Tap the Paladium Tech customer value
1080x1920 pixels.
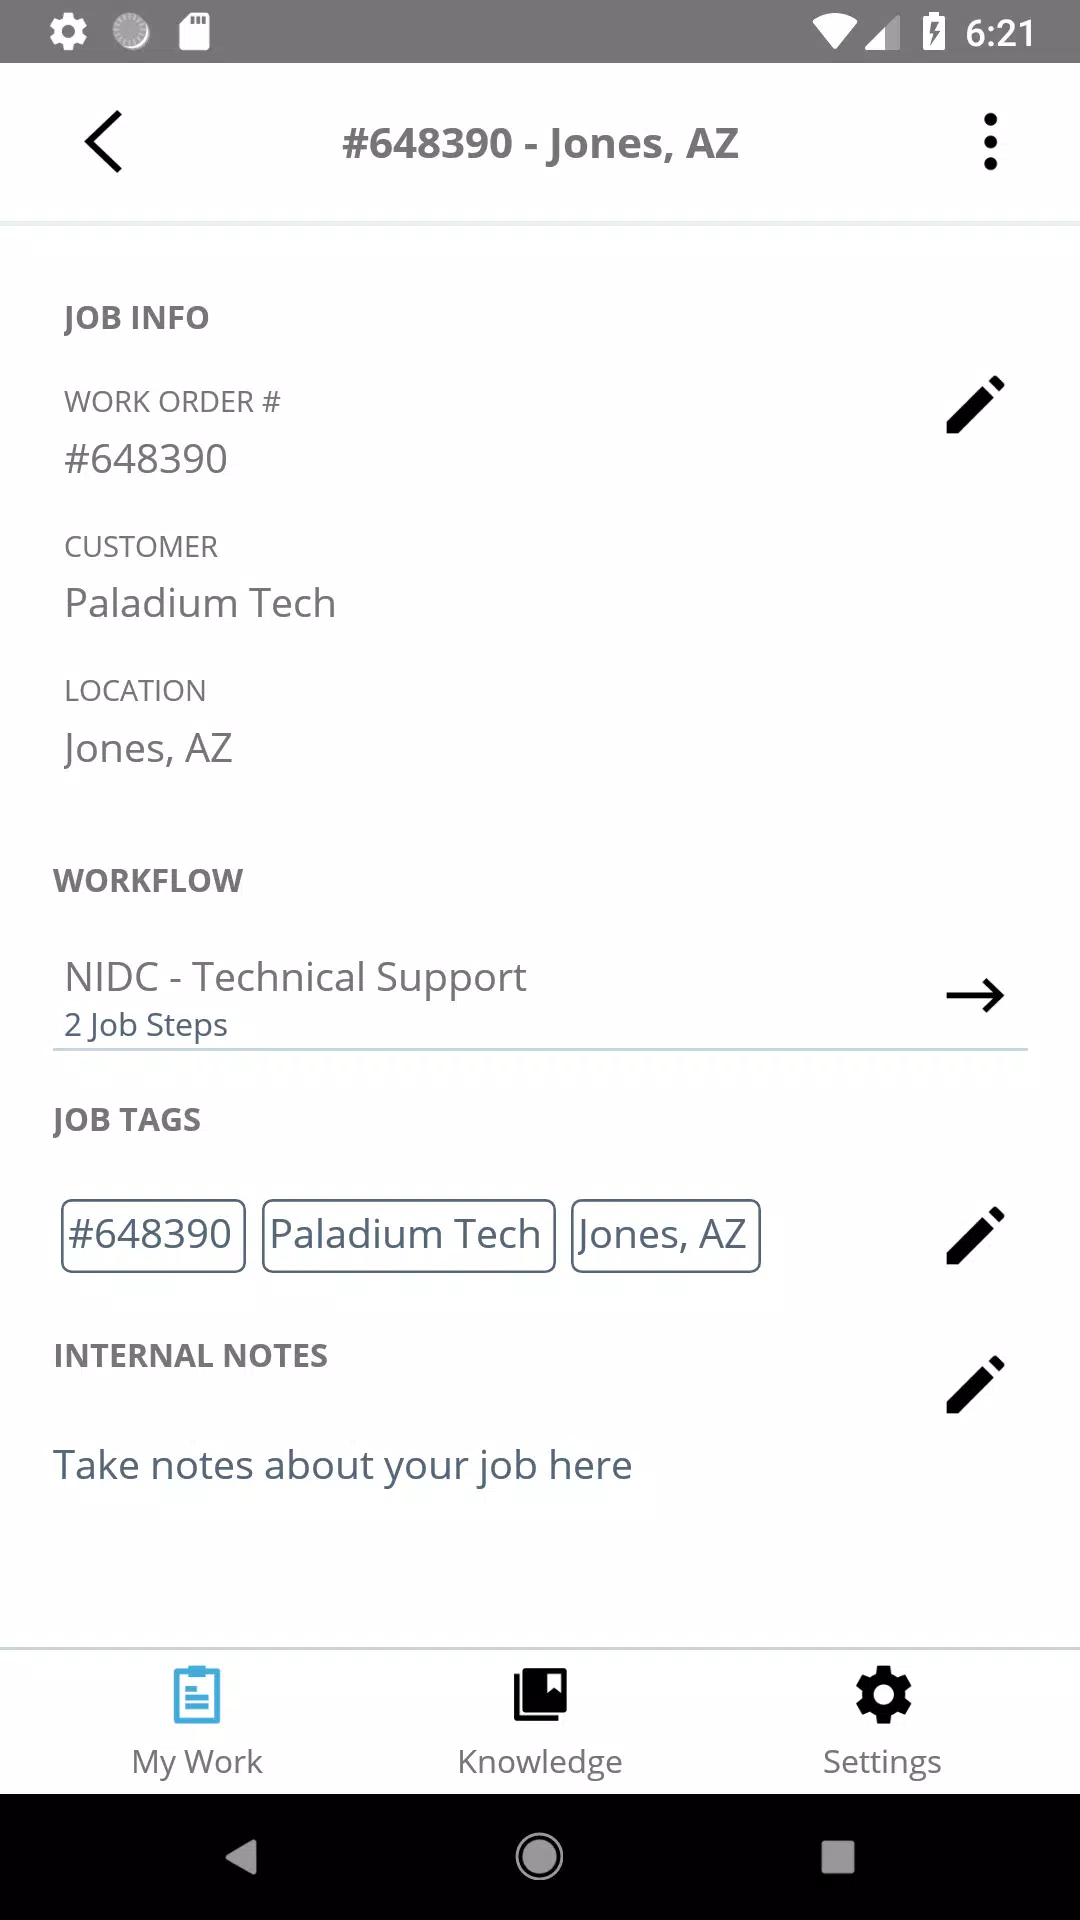tap(200, 604)
